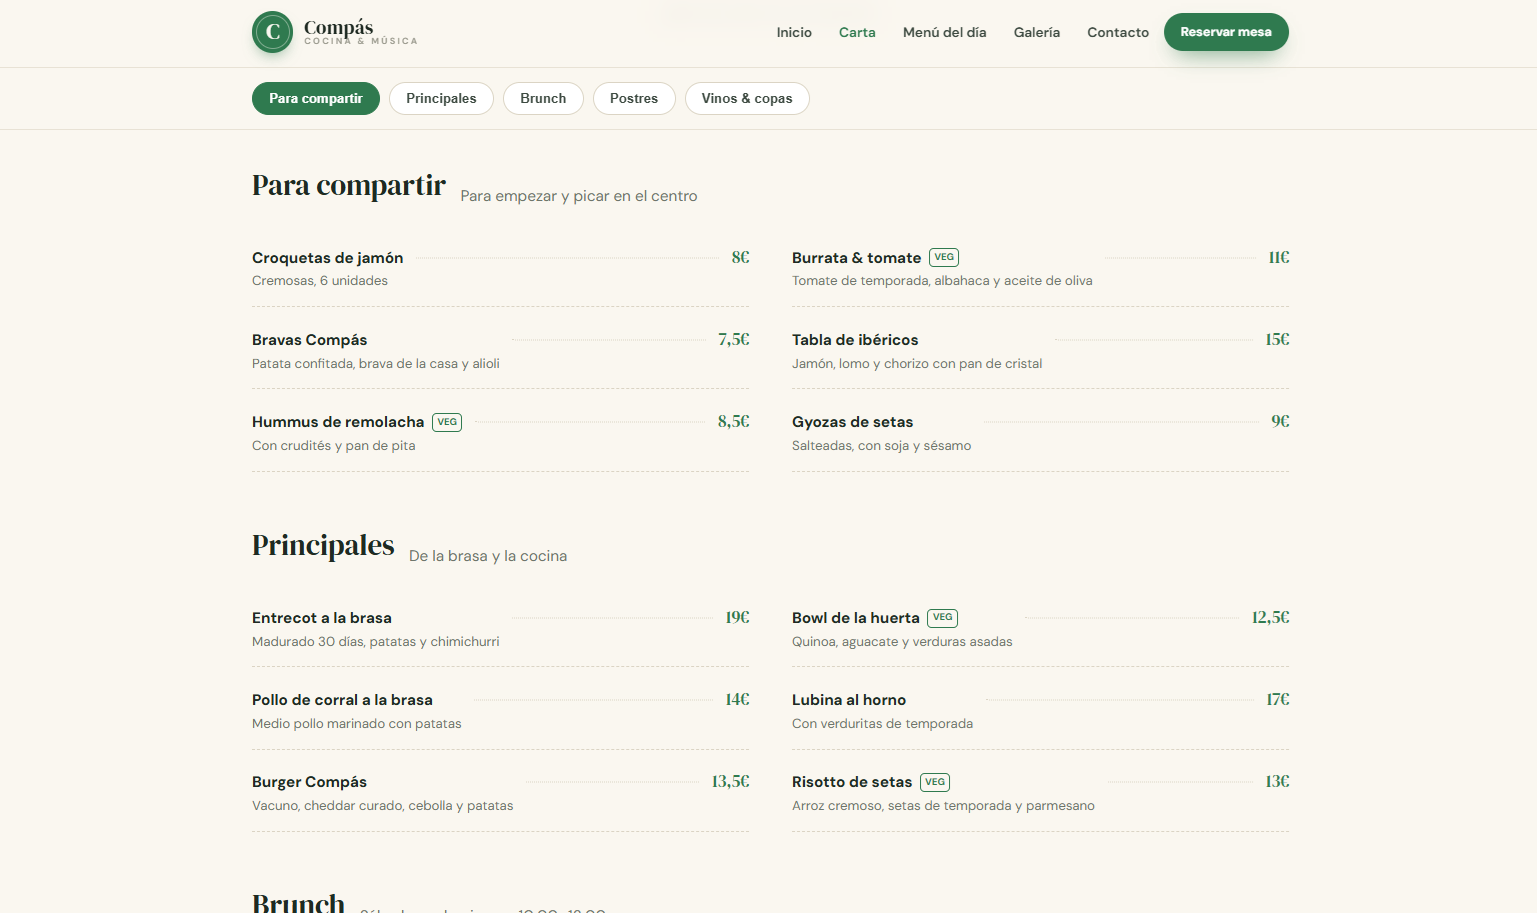The width and height of the screenshot is (1537, 914).
Task: Click the Para compartir section heading
Action: click(x=349, y=185)
